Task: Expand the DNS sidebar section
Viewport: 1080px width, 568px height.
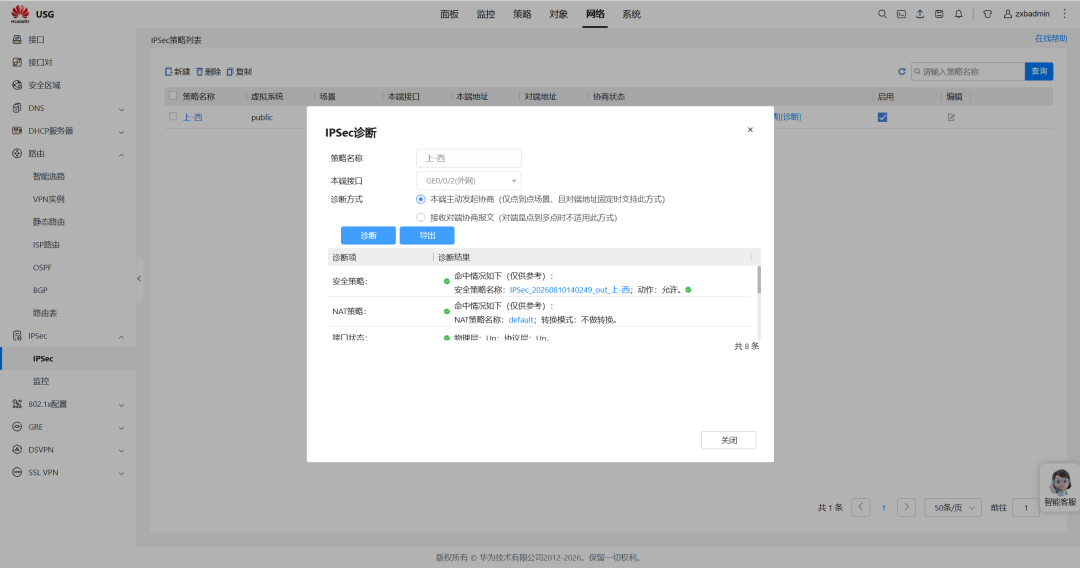Action: [x=121, y=109]
